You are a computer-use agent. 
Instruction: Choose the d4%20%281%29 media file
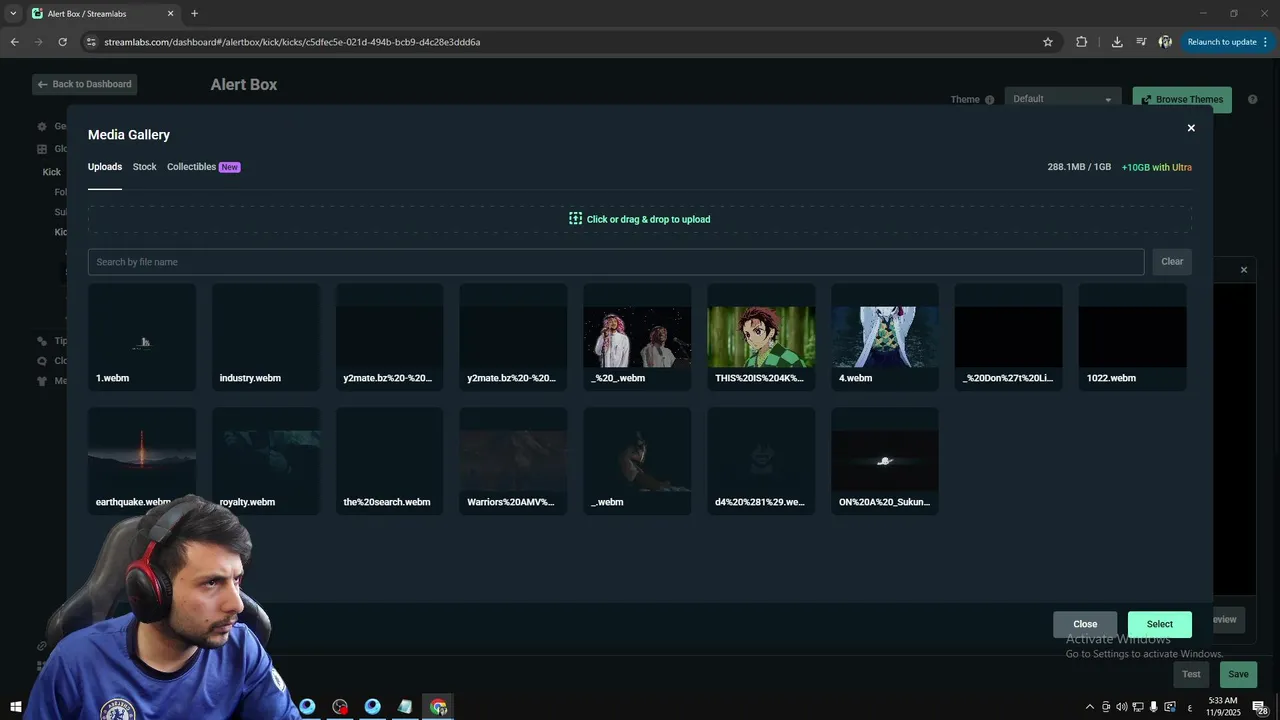[761, 461]
